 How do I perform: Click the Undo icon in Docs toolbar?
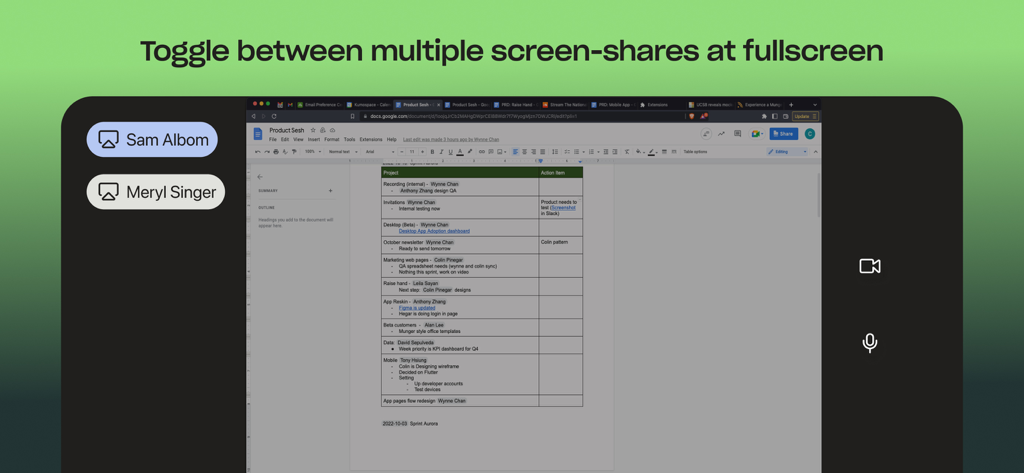pyautogui.click(x=257, y=152)
